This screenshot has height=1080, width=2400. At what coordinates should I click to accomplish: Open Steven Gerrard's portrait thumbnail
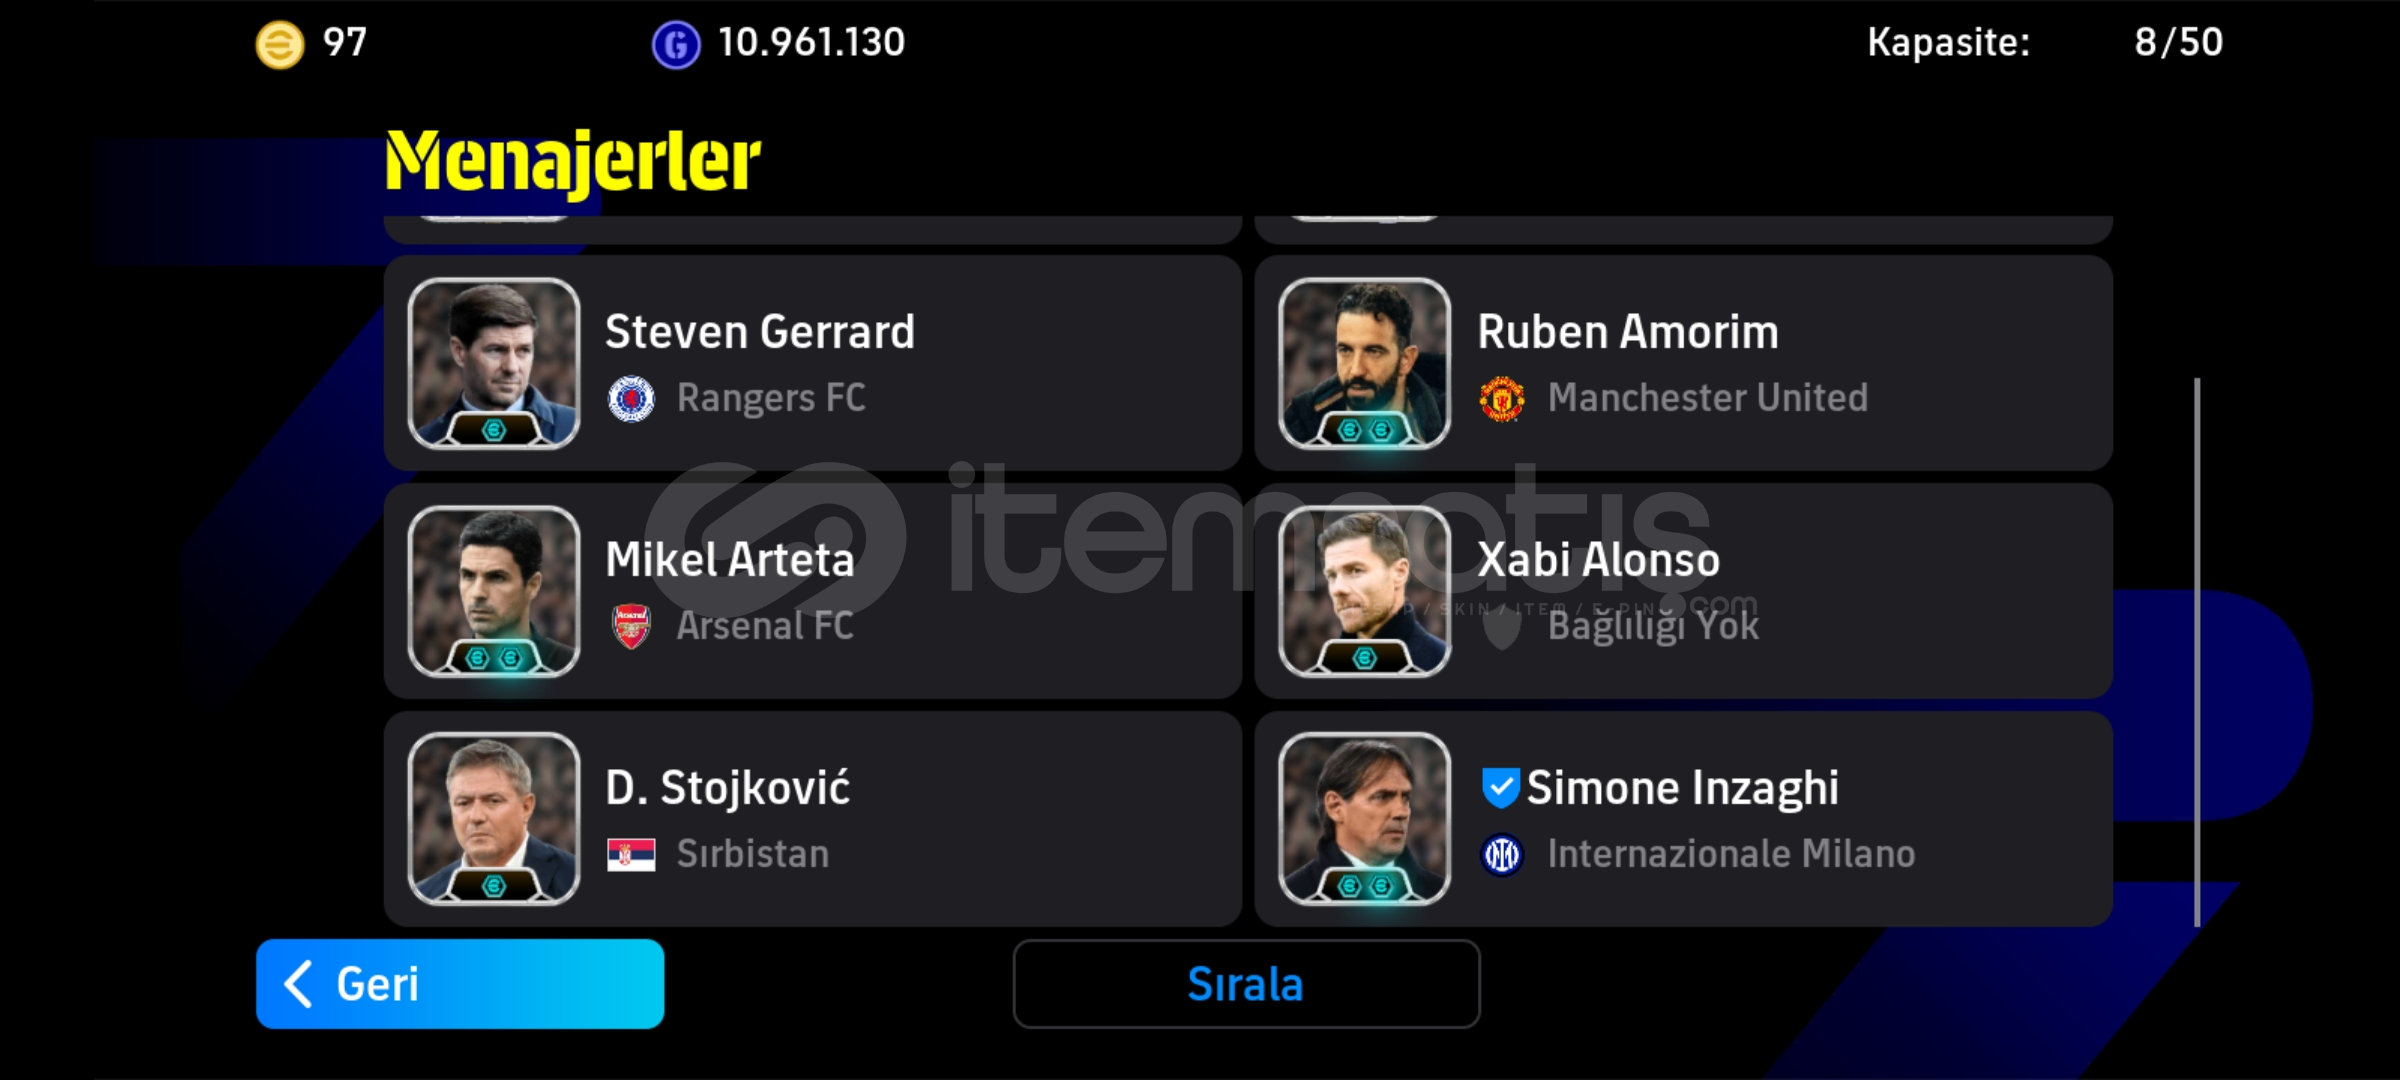coord(494,363)
